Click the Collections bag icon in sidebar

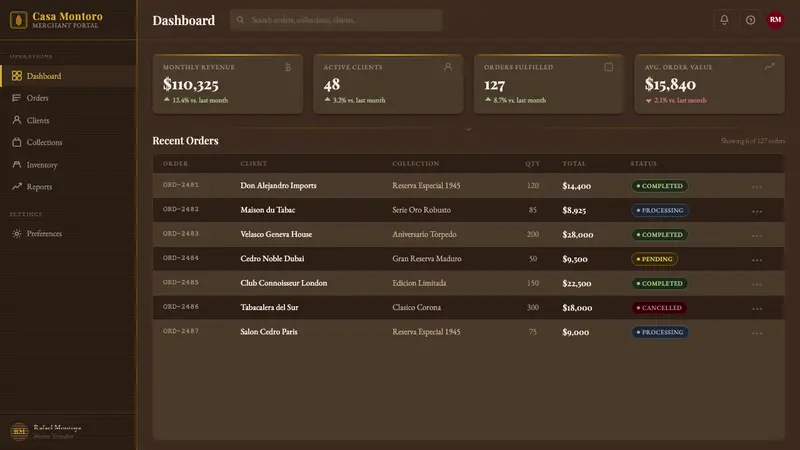pyautogui.click(x=17, y=142)
